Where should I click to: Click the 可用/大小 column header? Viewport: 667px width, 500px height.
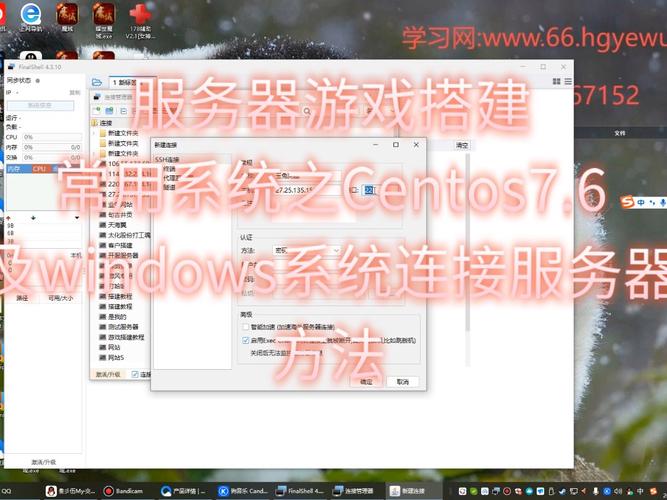(x=60, y=298)
